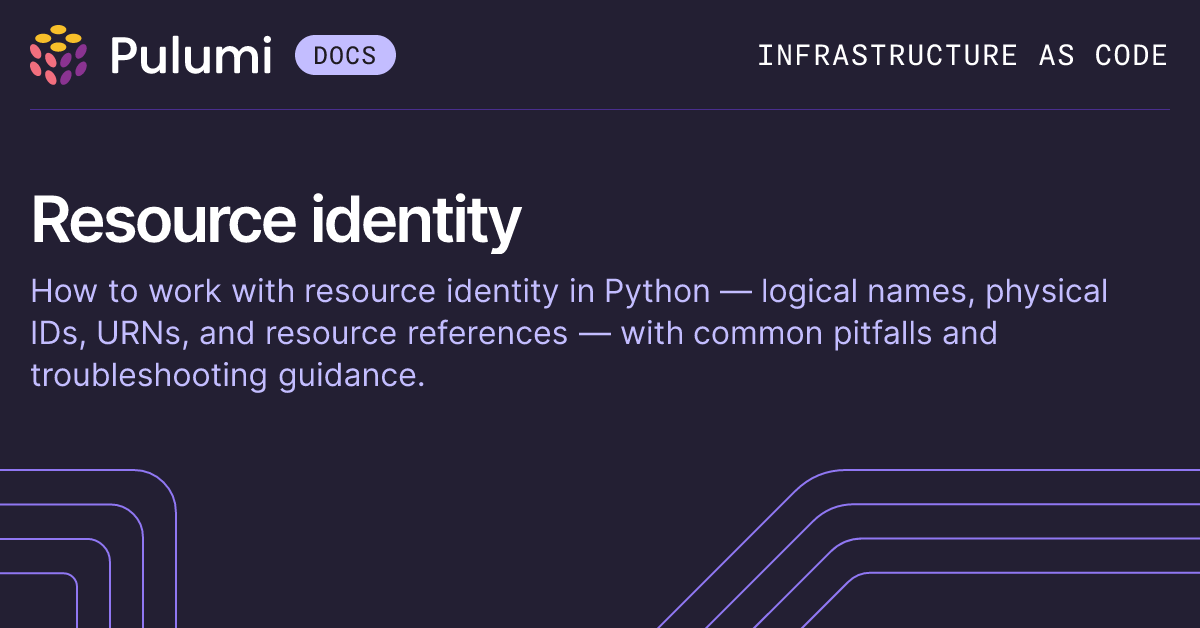Click the description paragraph starting "How to work"

coord(570,334)
